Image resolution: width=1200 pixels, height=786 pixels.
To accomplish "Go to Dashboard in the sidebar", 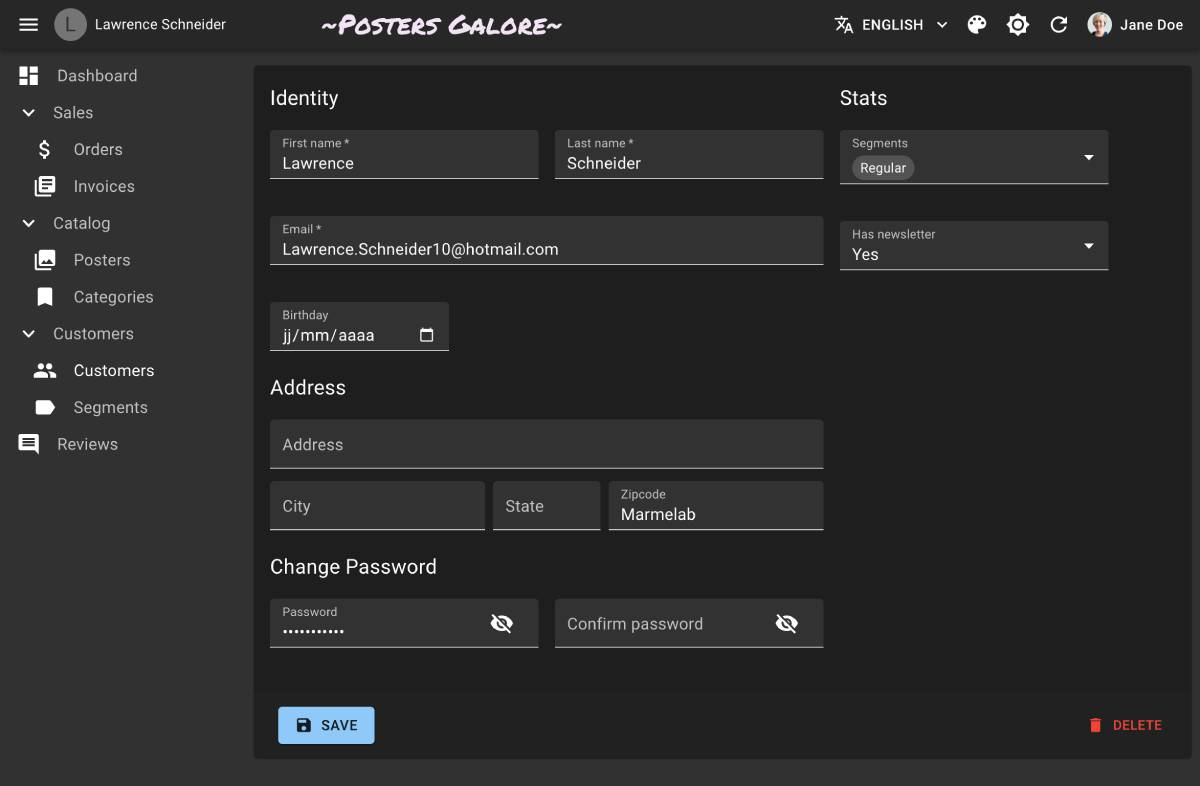I will pyautogui.click(x=96, y=76).
